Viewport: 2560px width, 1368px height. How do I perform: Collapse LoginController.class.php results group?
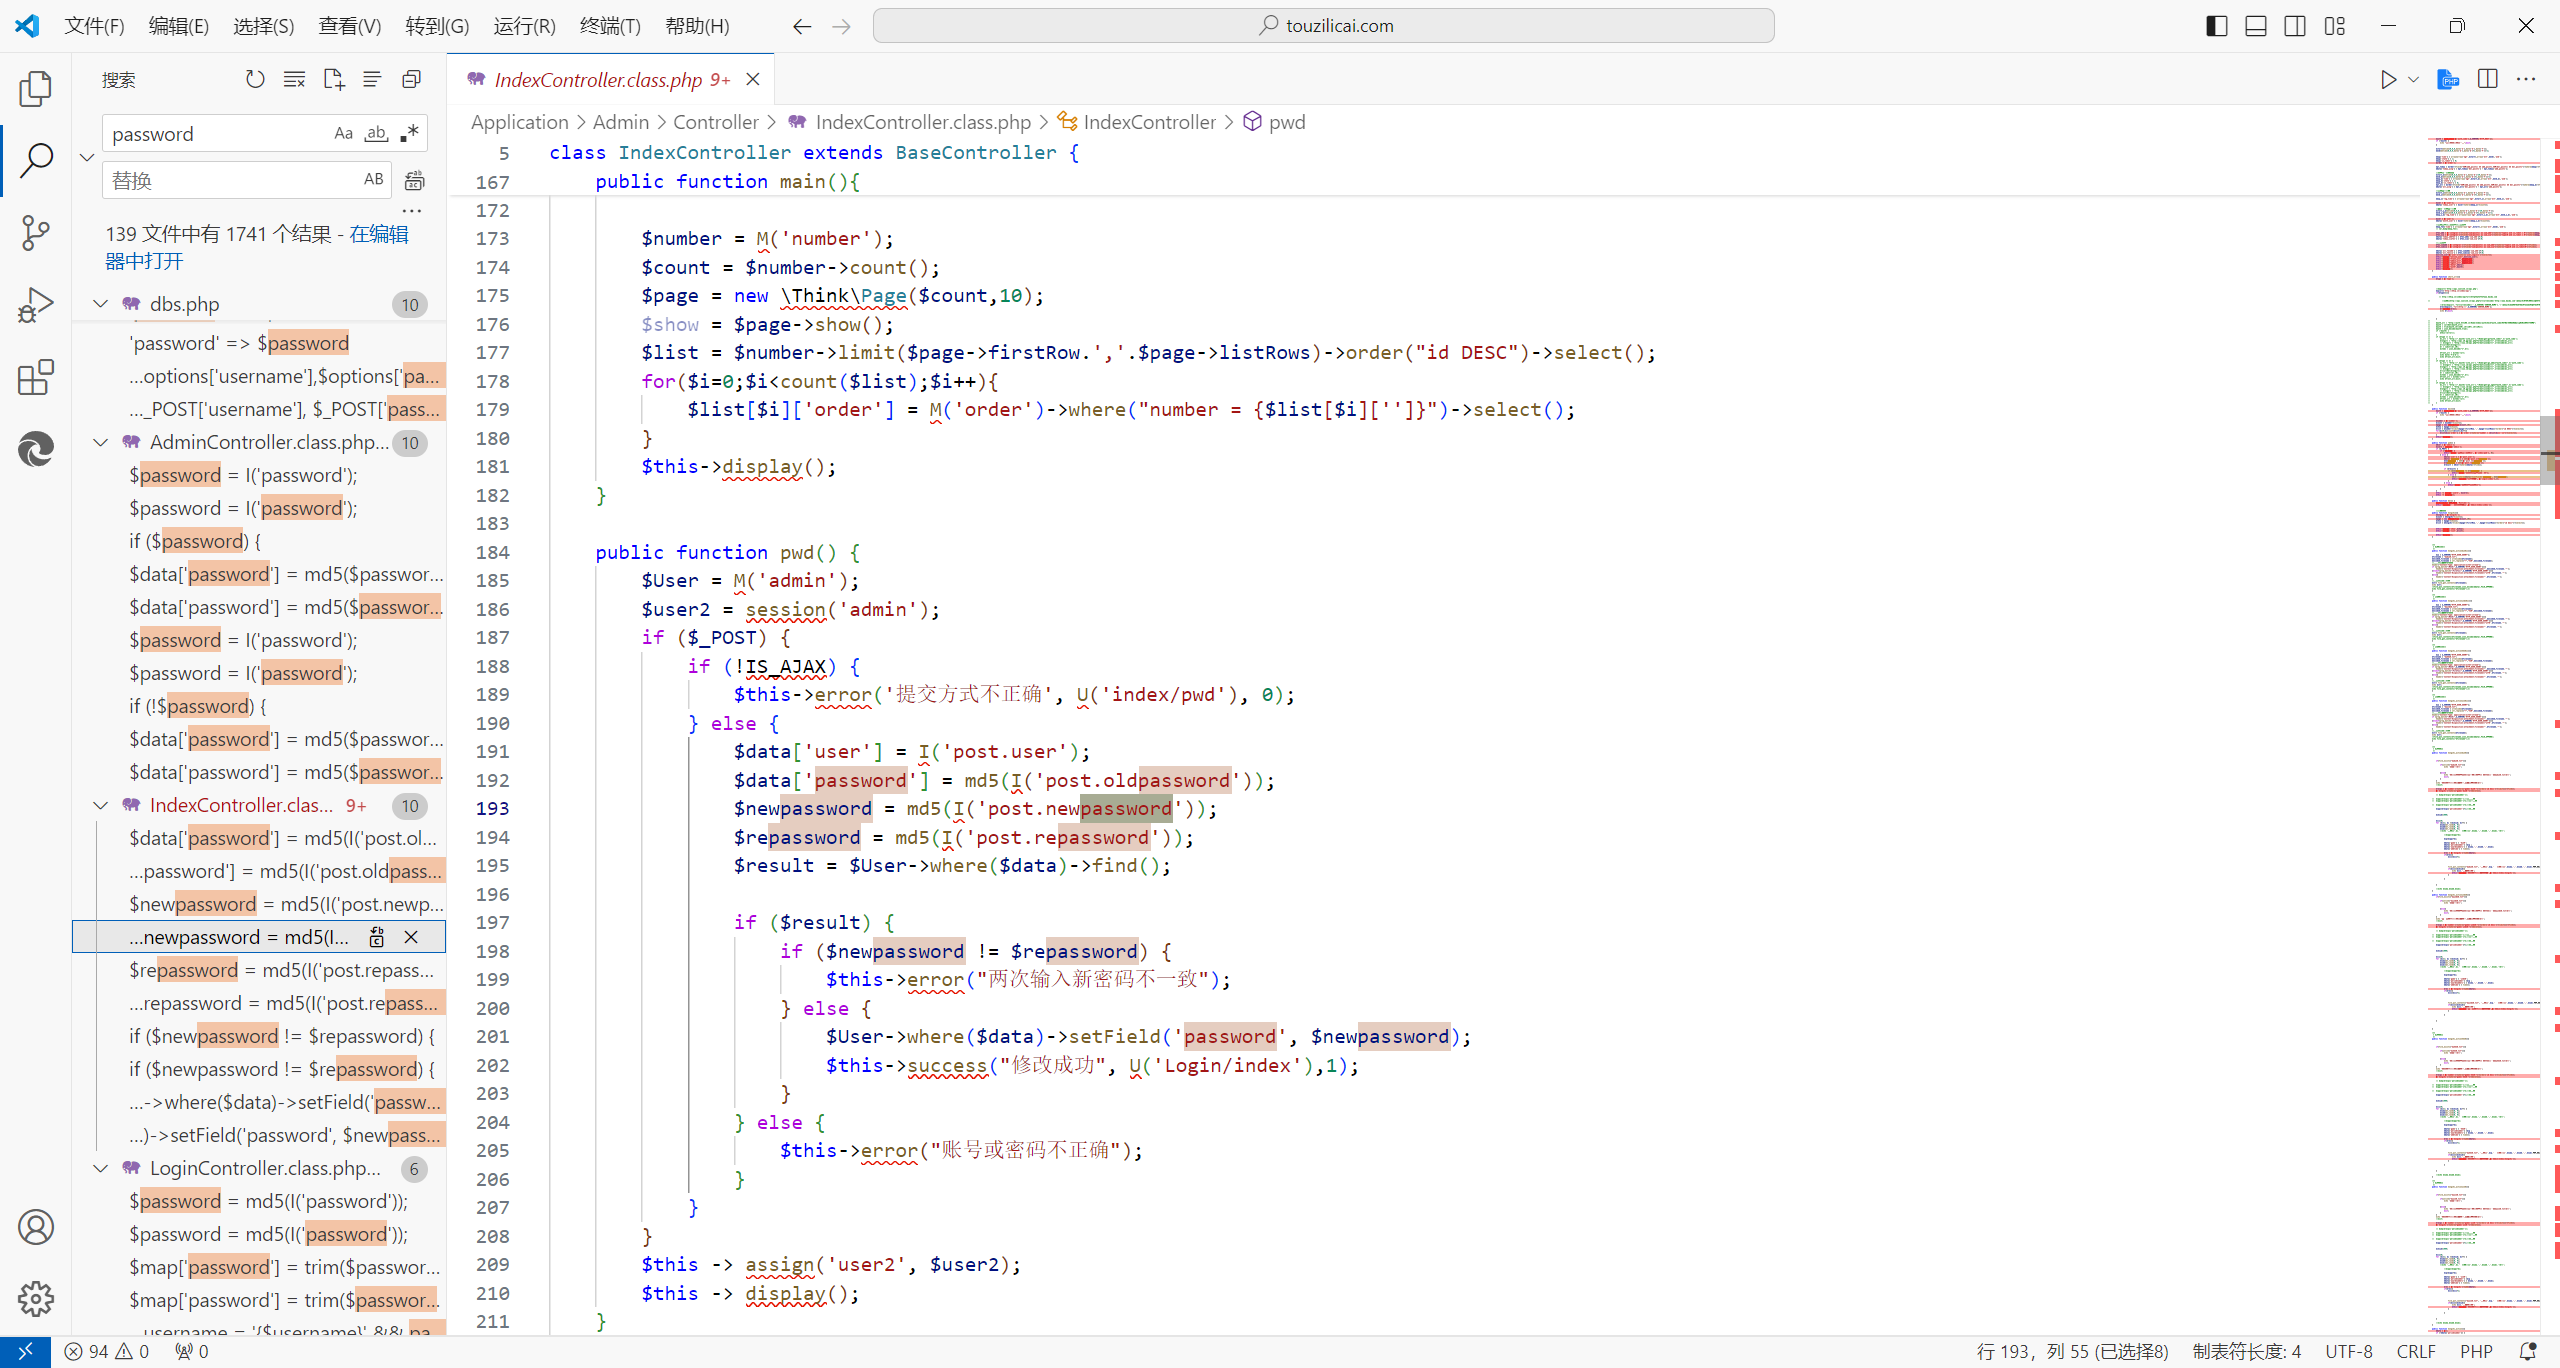101,1168
